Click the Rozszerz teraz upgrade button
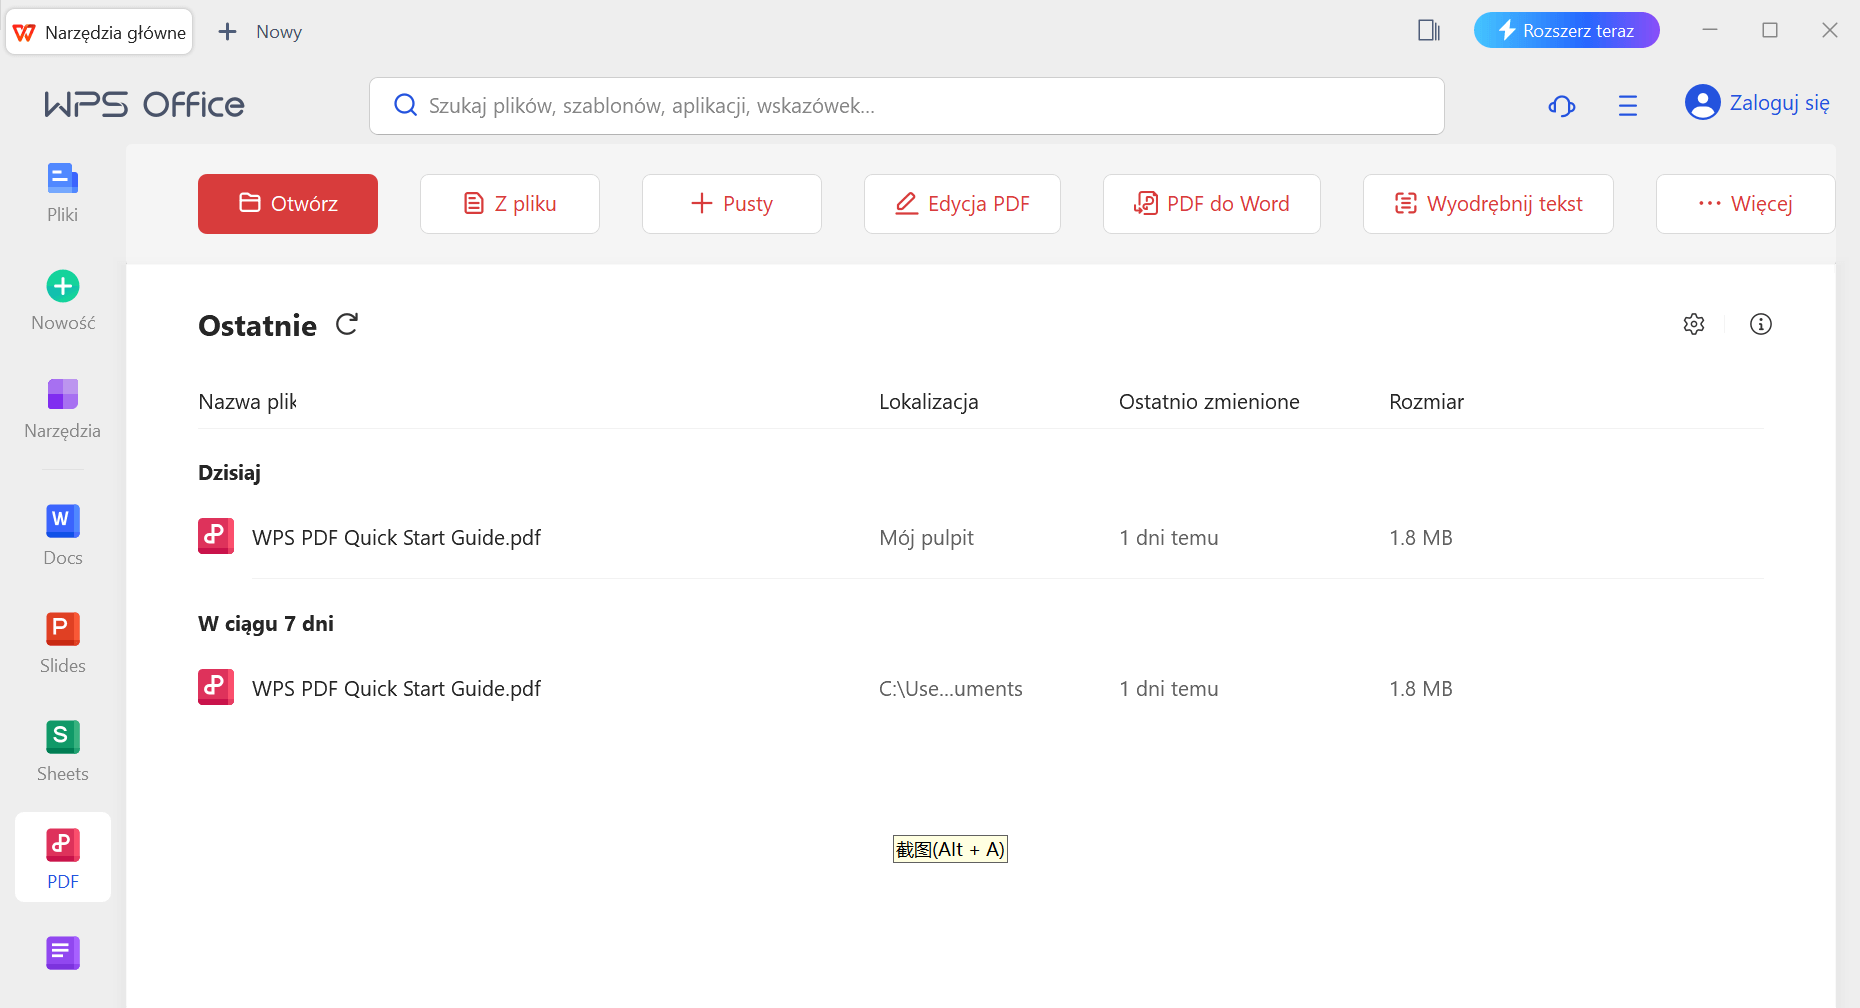The image size is (1860, 1008). point(1567,30)
